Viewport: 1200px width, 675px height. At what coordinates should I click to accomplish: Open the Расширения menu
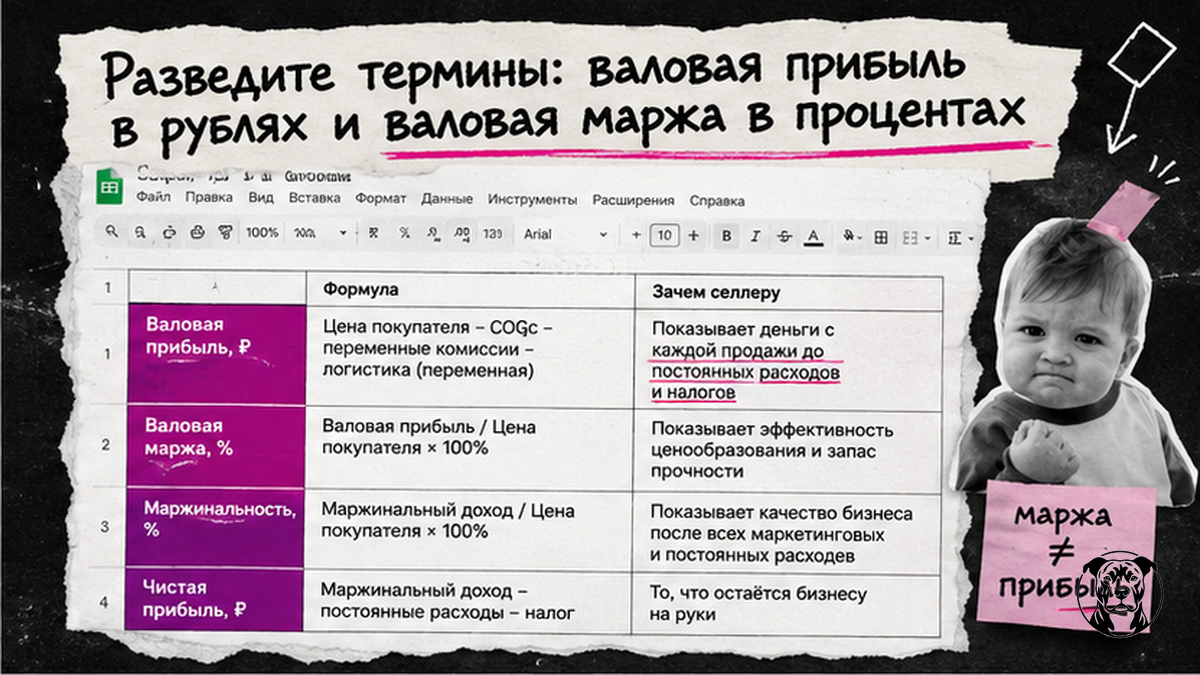(633, 199)
